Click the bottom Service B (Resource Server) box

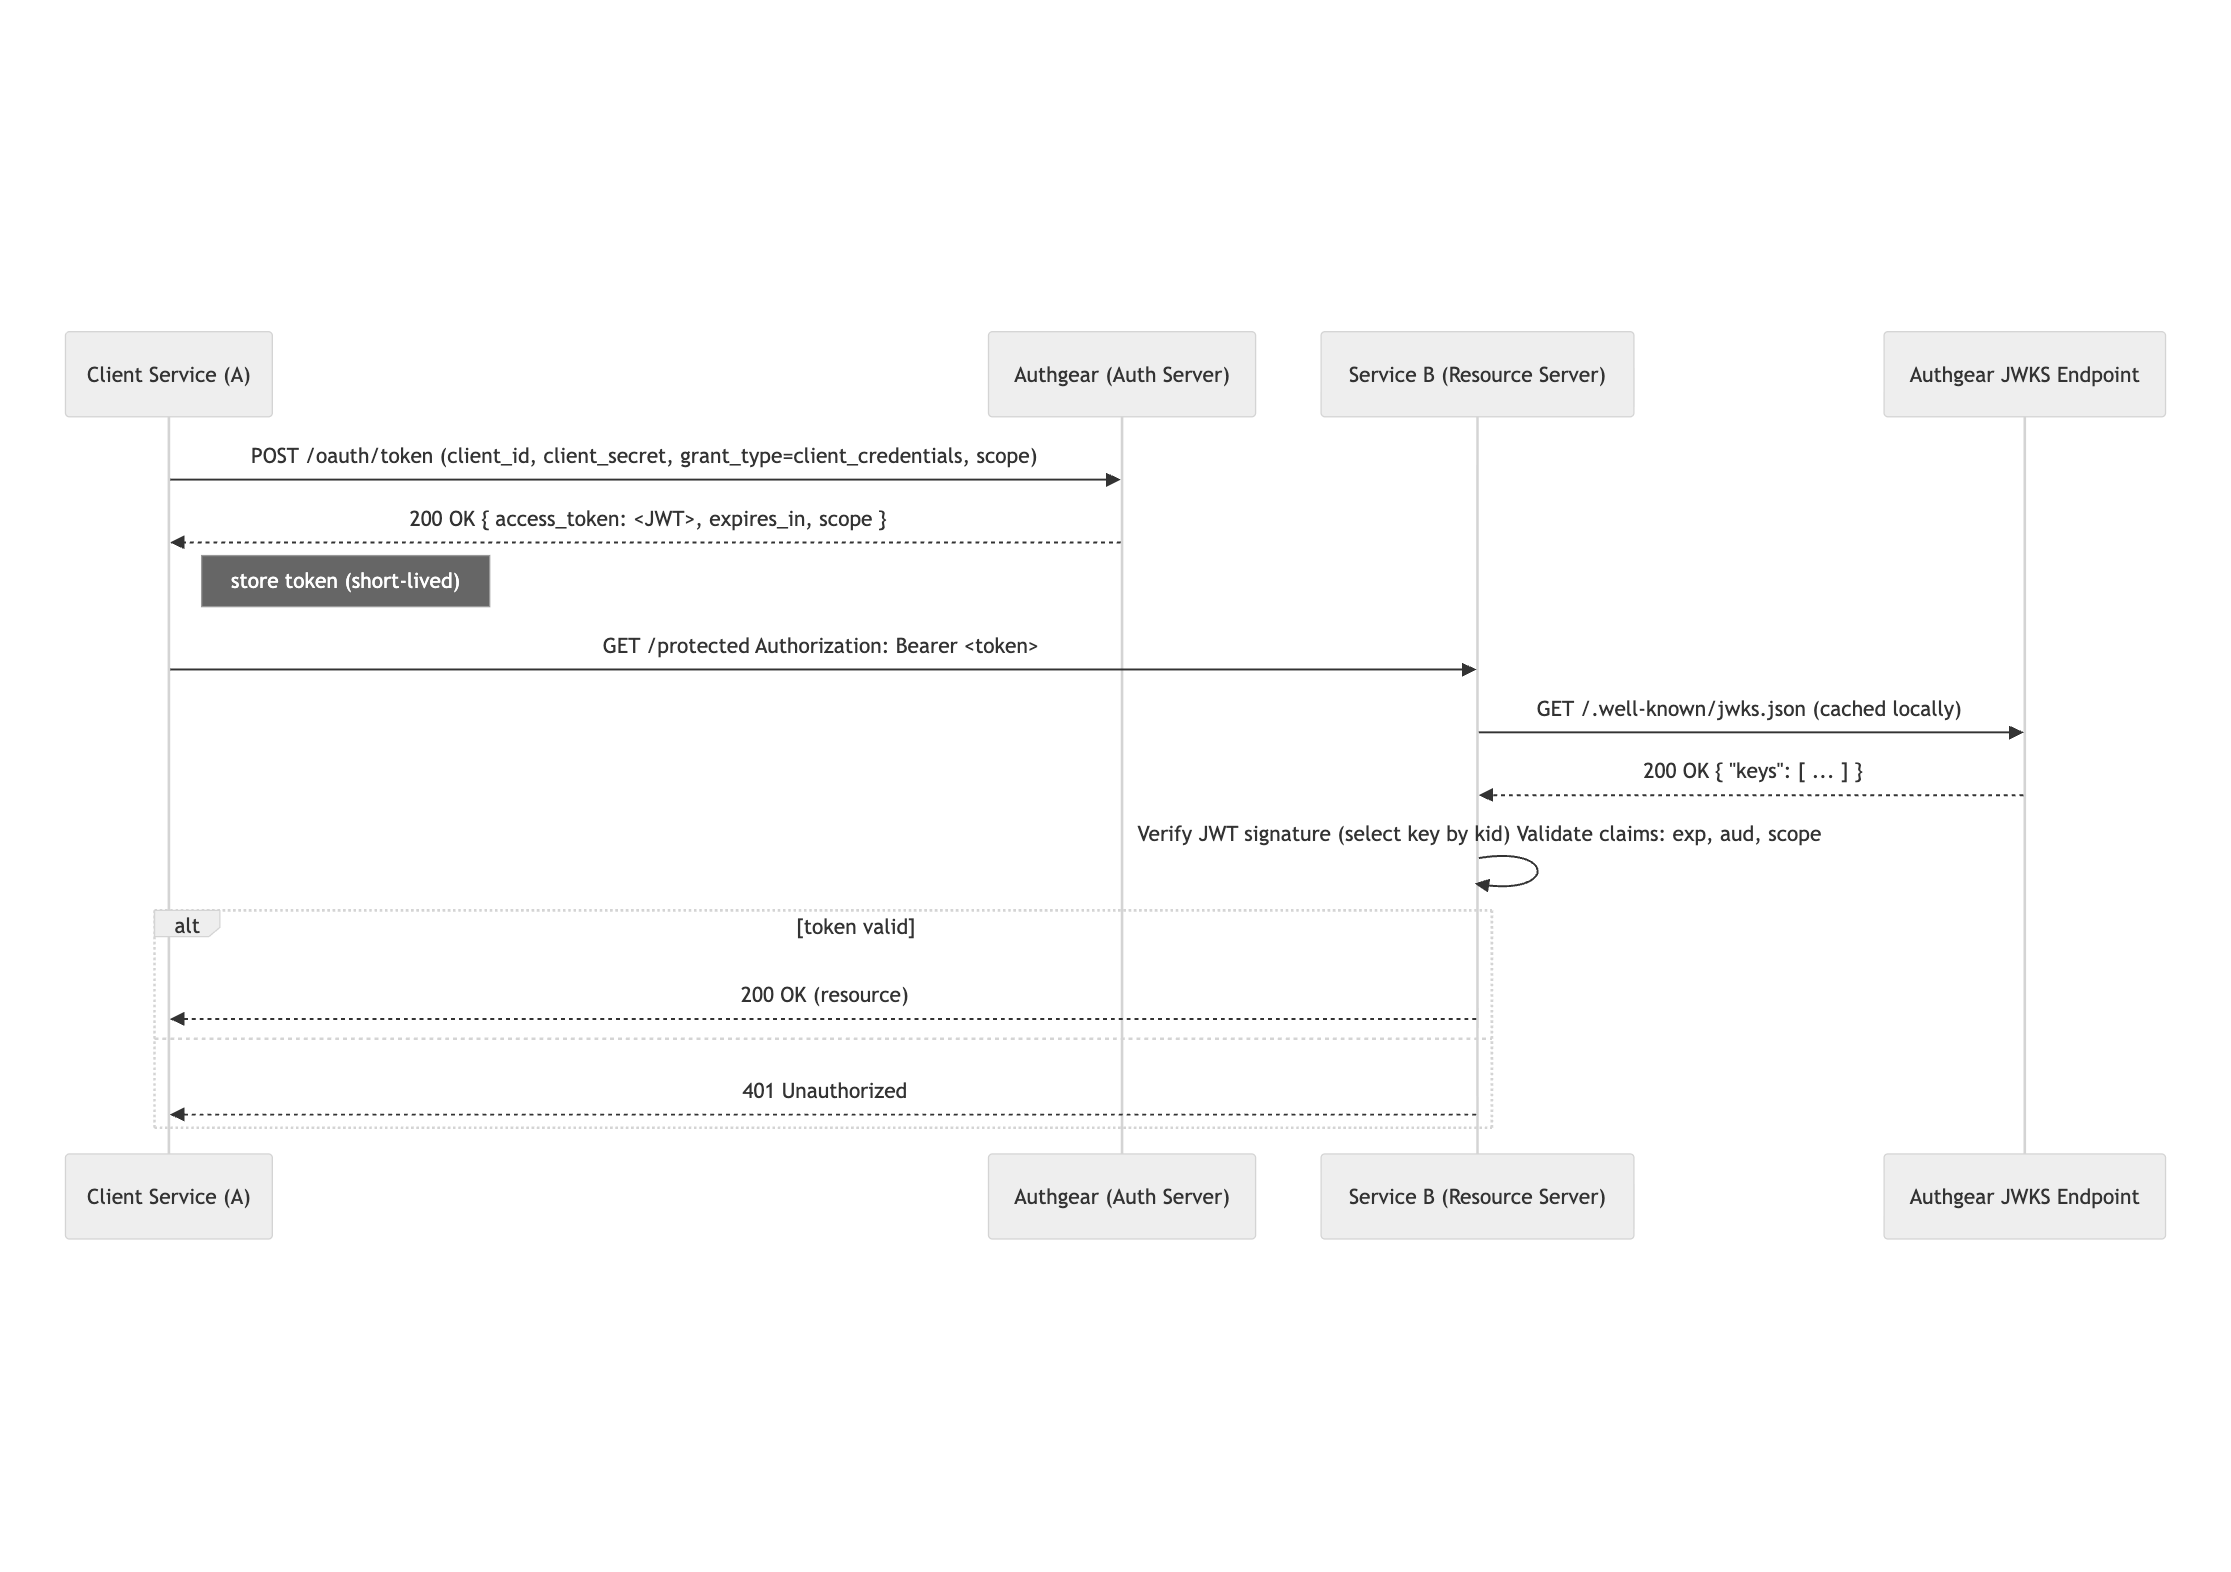[1476, 1196]
